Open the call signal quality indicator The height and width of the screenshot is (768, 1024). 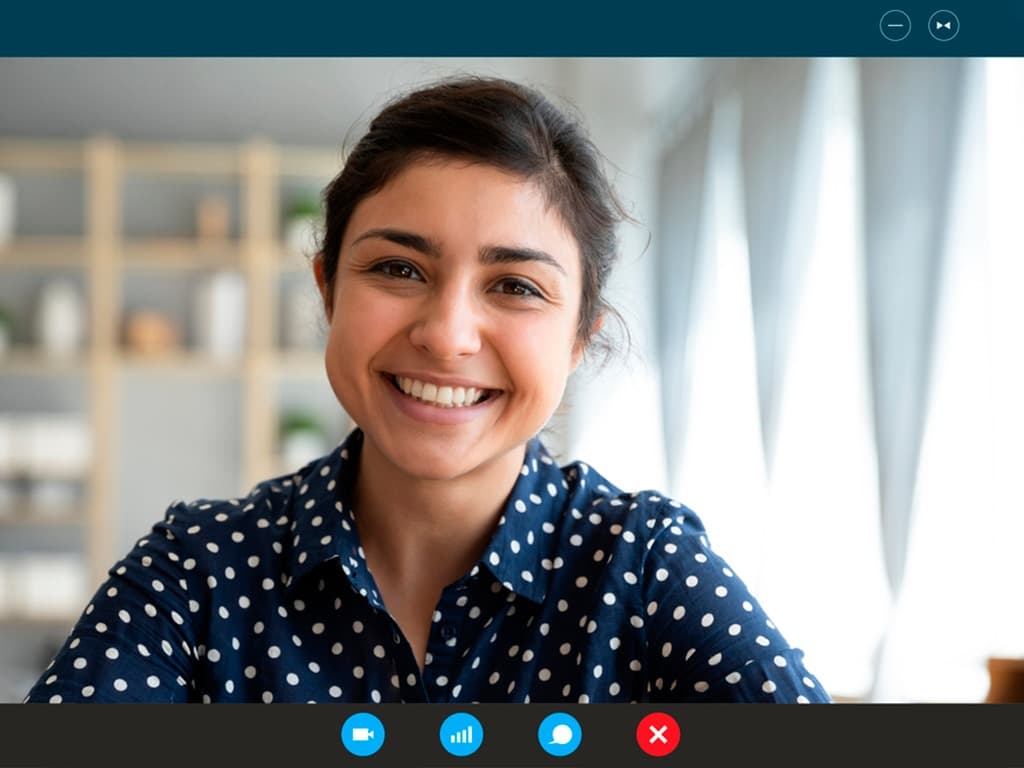click(x=461, y=735)
